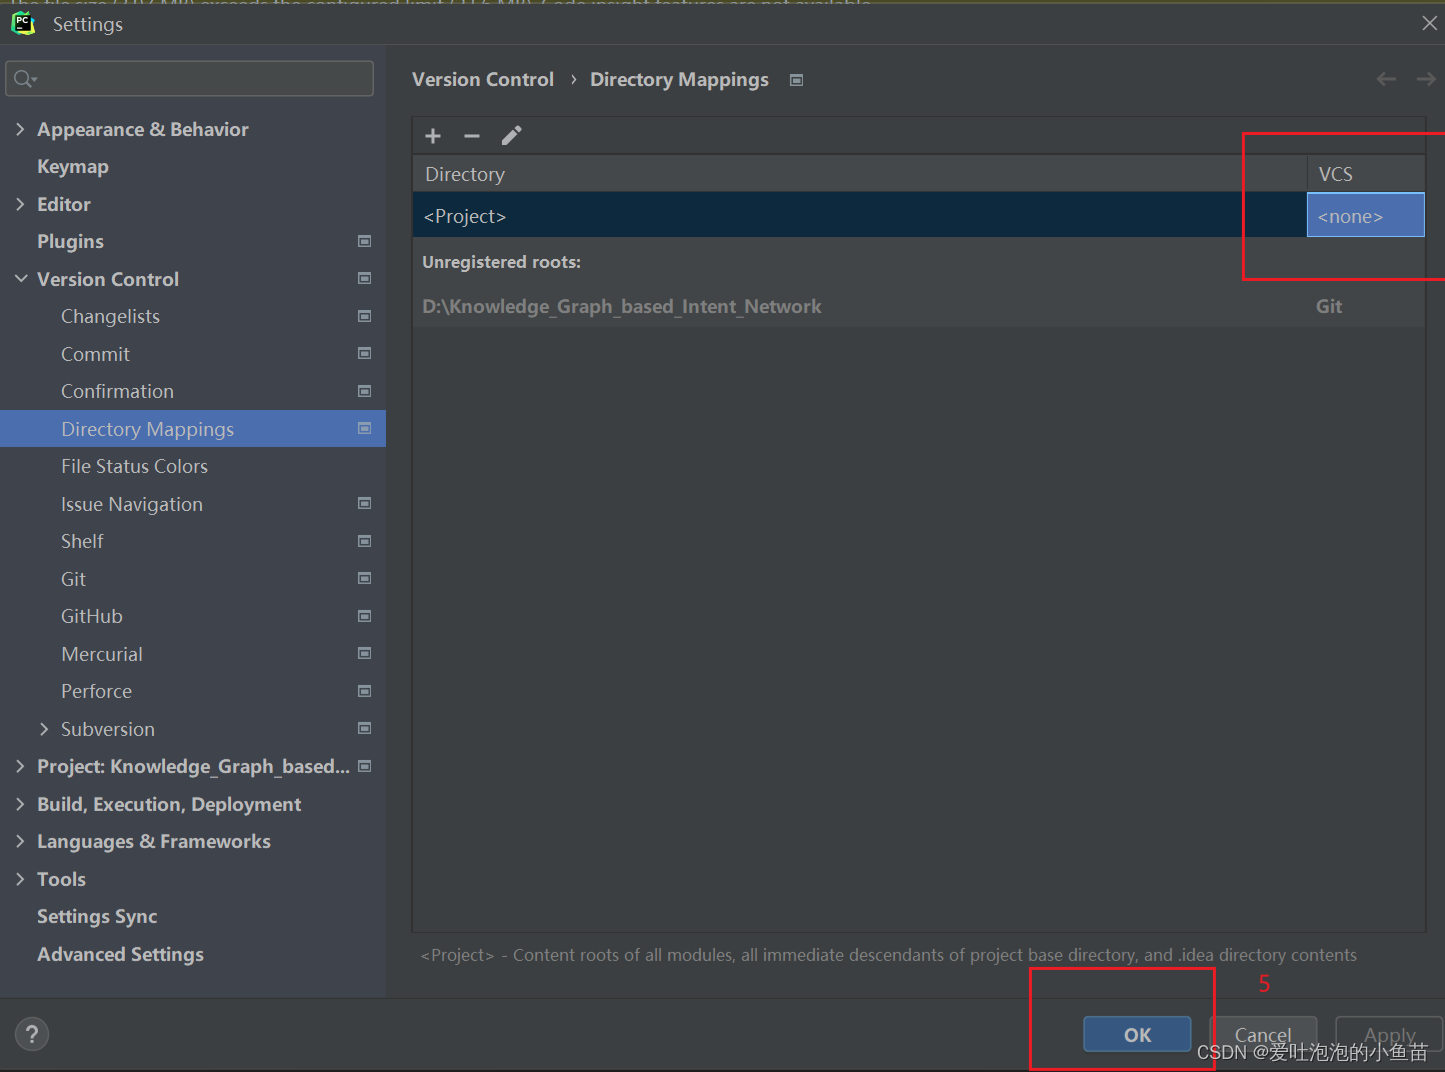Click the VCS column header

click(1365, 174)
